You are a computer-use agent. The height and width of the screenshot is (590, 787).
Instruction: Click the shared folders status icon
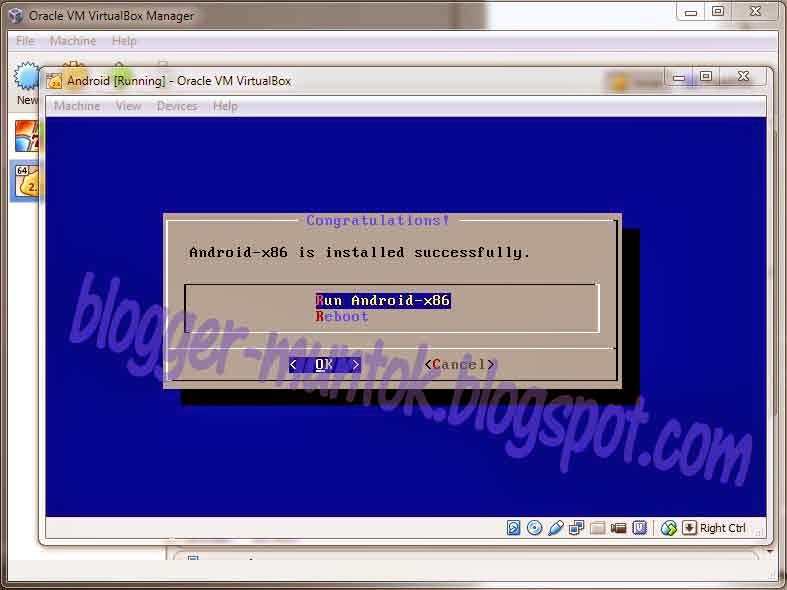tap(597, 528)
